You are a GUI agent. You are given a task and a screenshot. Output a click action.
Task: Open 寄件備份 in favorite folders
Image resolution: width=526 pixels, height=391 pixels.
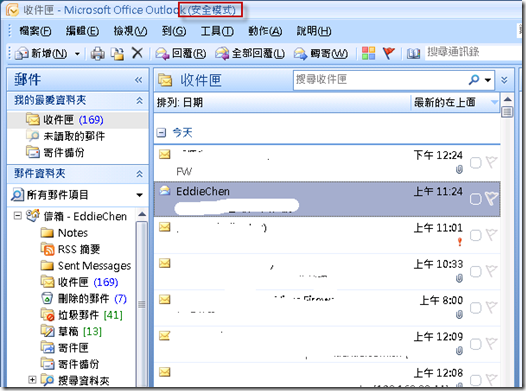pos(55,153)
